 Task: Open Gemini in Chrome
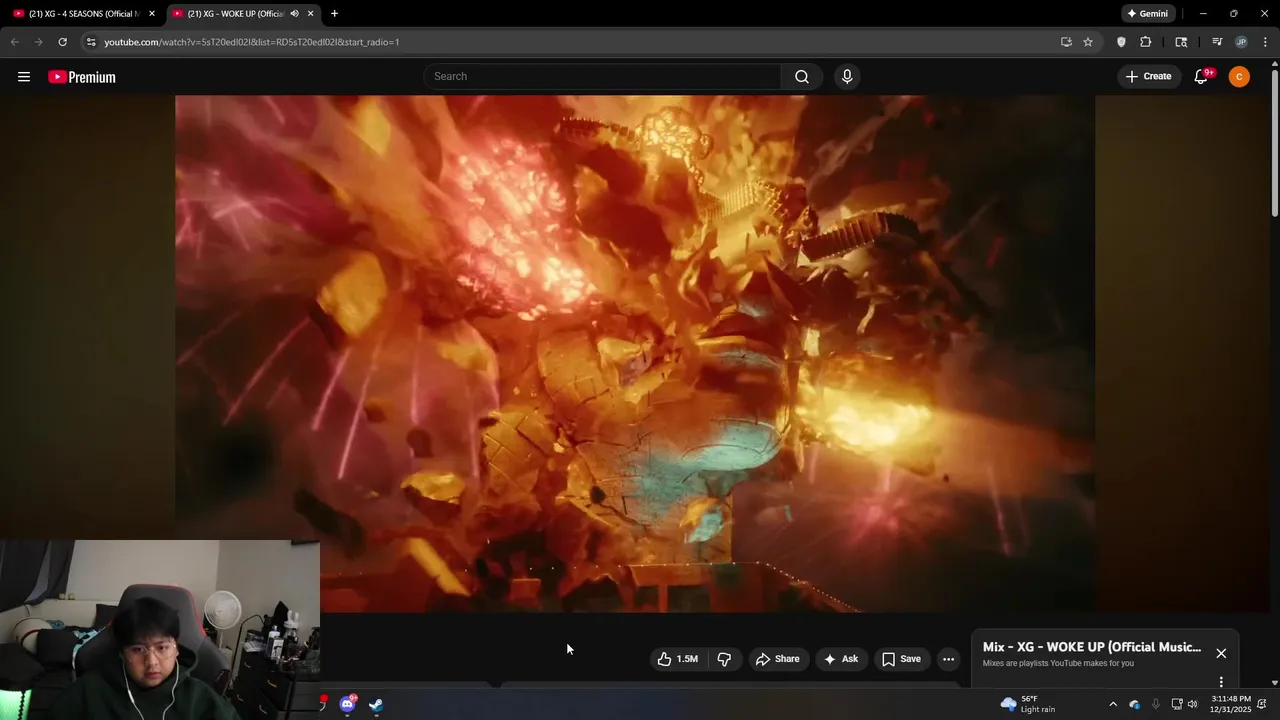1147,14
